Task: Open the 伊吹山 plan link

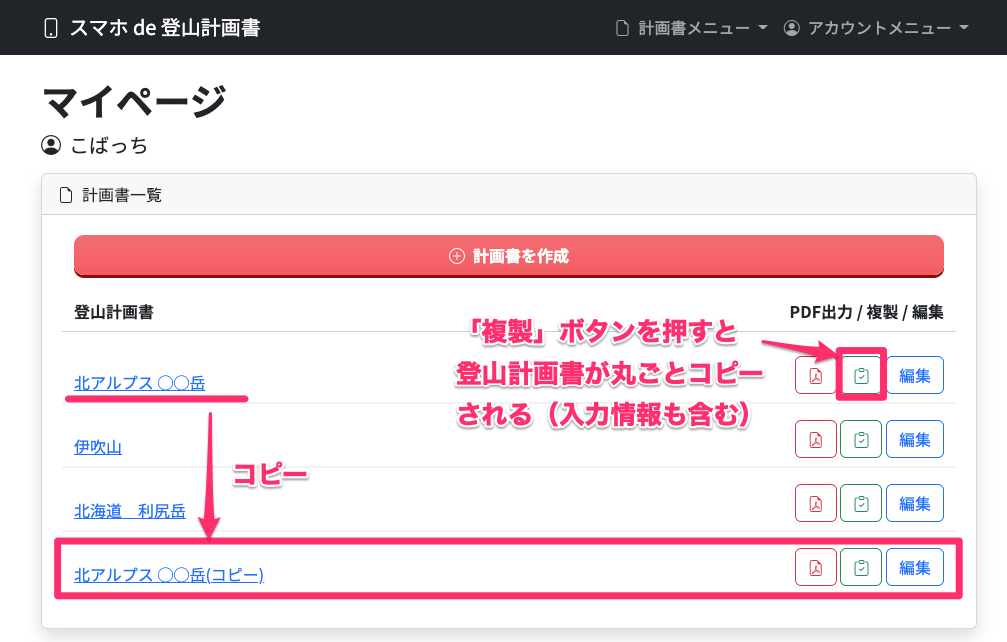Action: click(x=98, y=447)
